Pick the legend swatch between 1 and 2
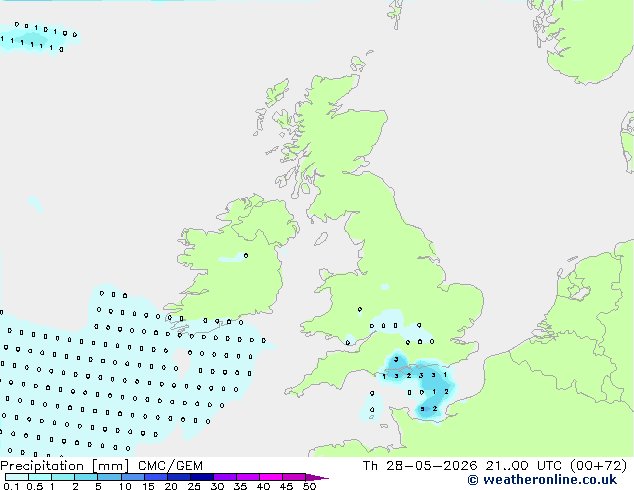Viewport: 634px width, 490px height. pyautogui.click(x=63, y=477)
